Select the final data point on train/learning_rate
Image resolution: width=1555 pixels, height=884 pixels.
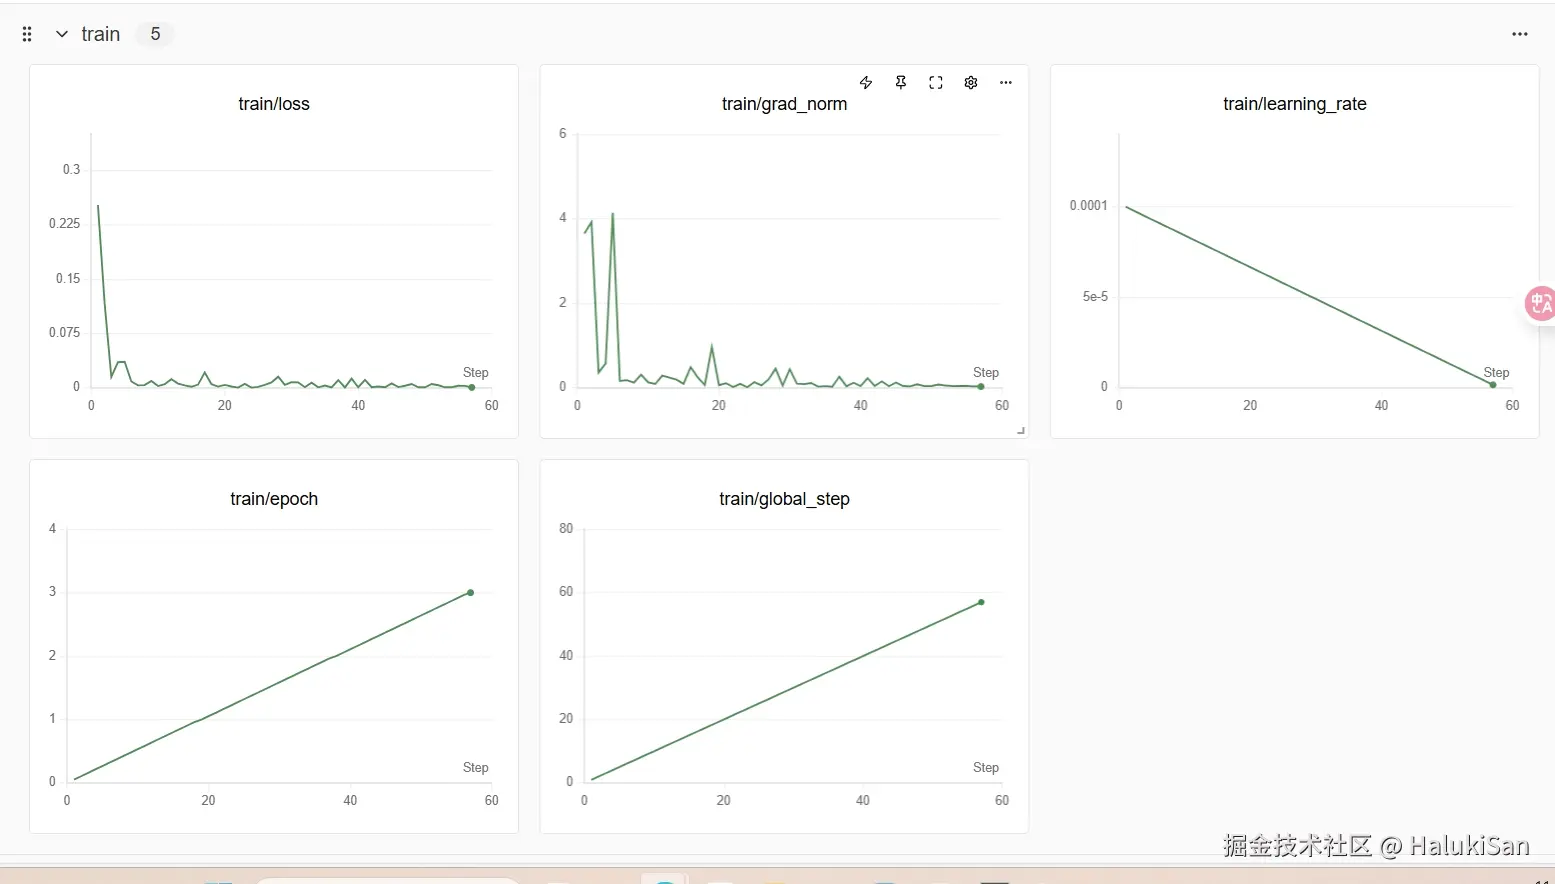tap(1493, 385)
